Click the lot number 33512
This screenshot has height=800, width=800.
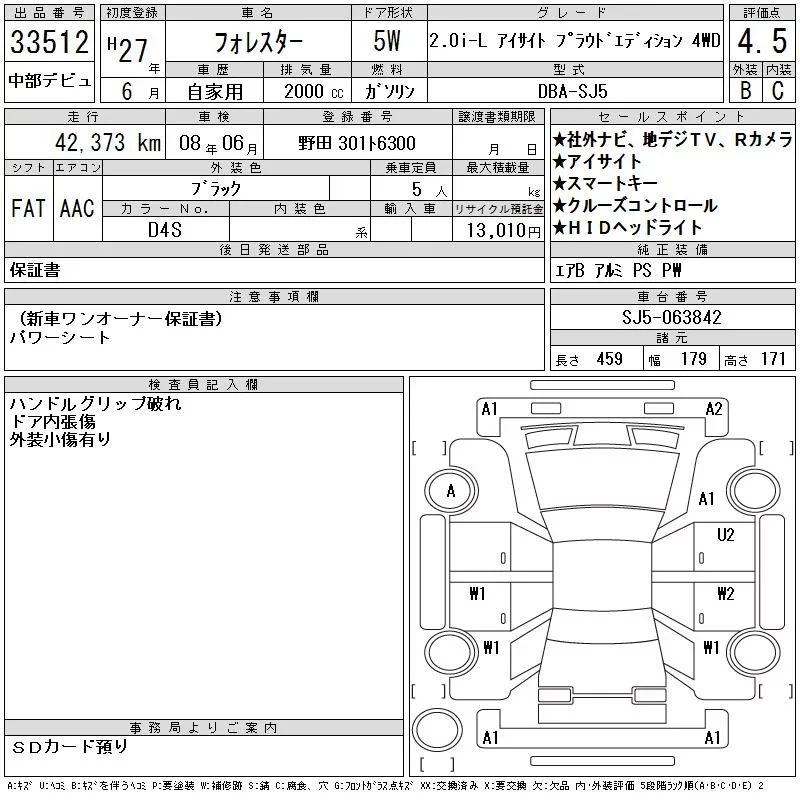pyautogui.click(x=50, y=43)
